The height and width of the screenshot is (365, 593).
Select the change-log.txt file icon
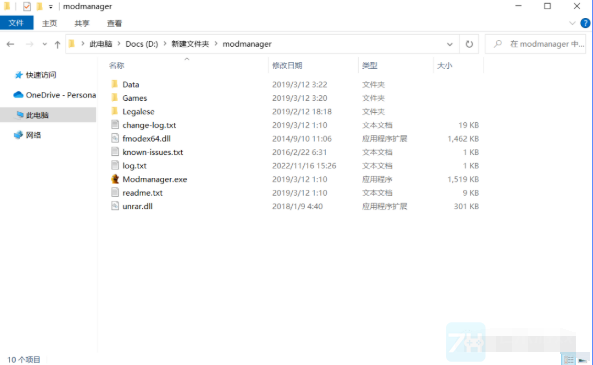[x=115, y=124]
